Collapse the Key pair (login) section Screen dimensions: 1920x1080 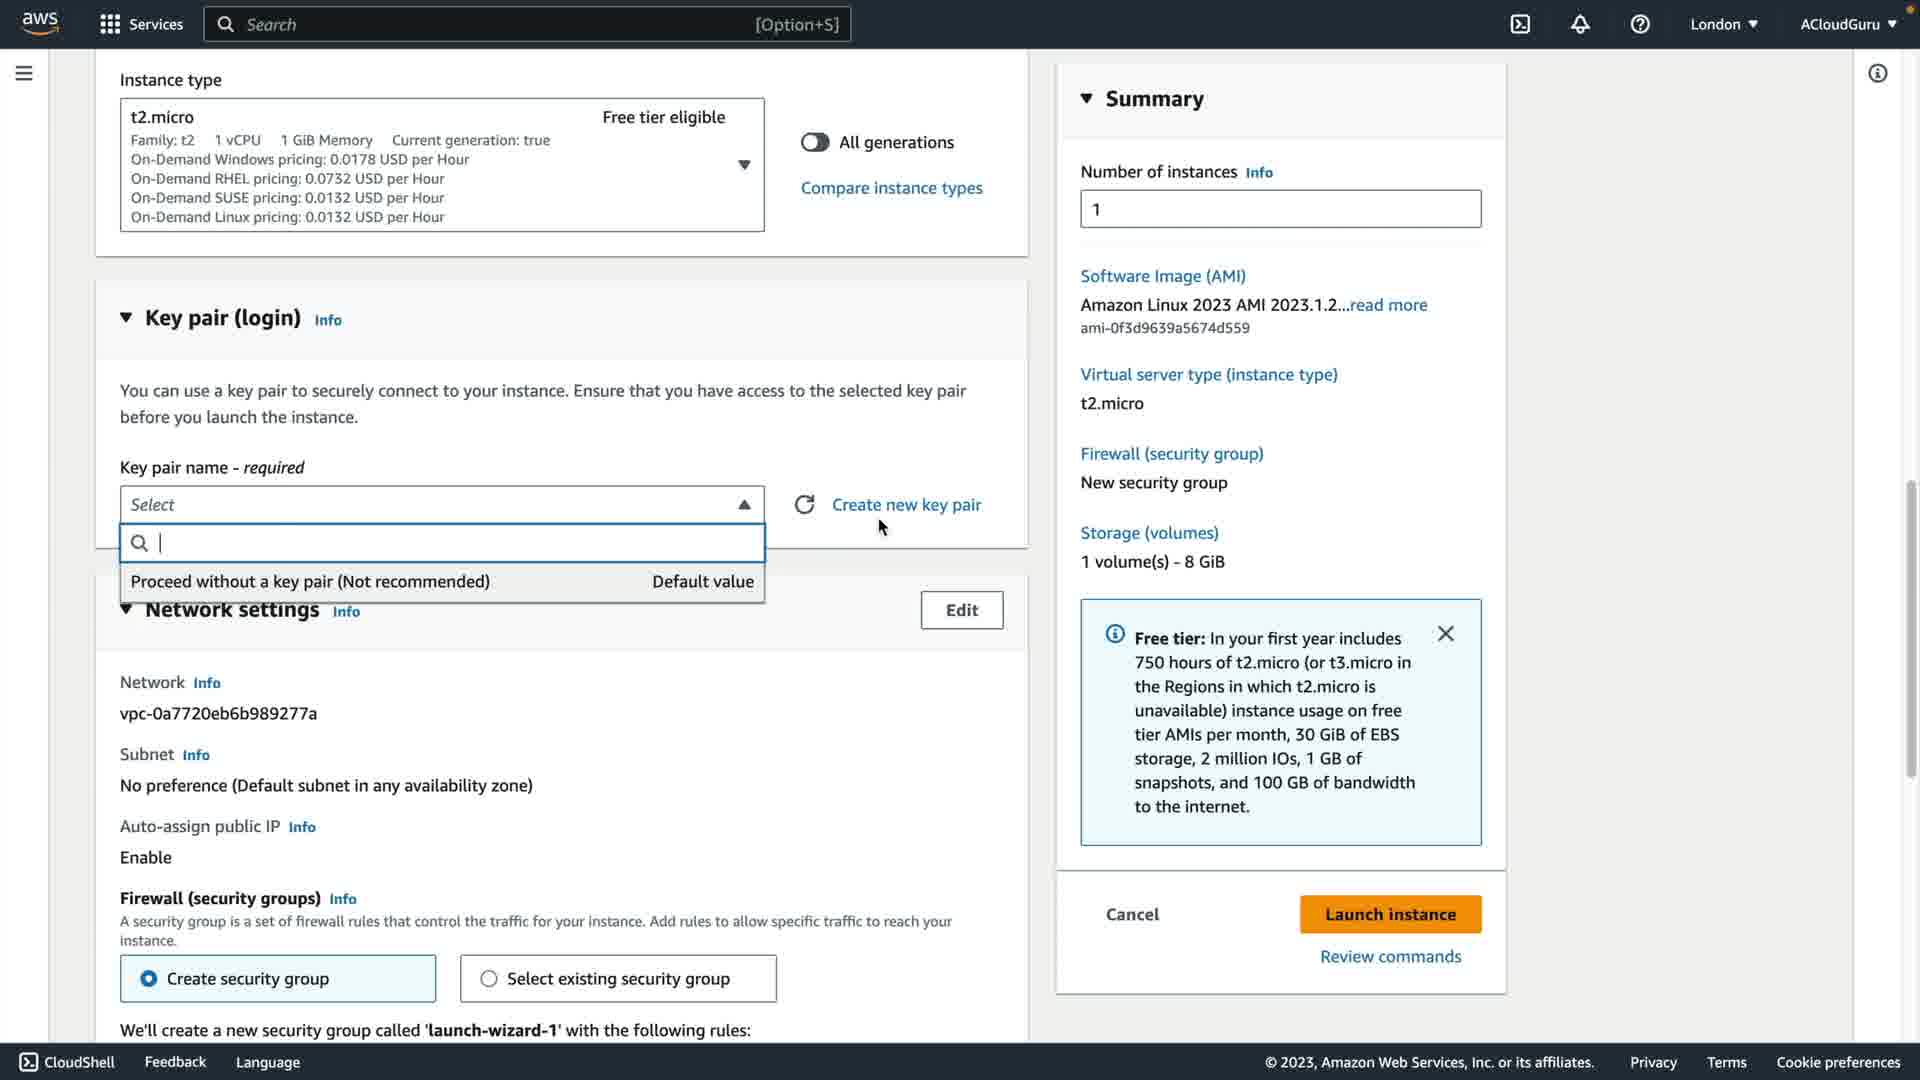point(126,318)
